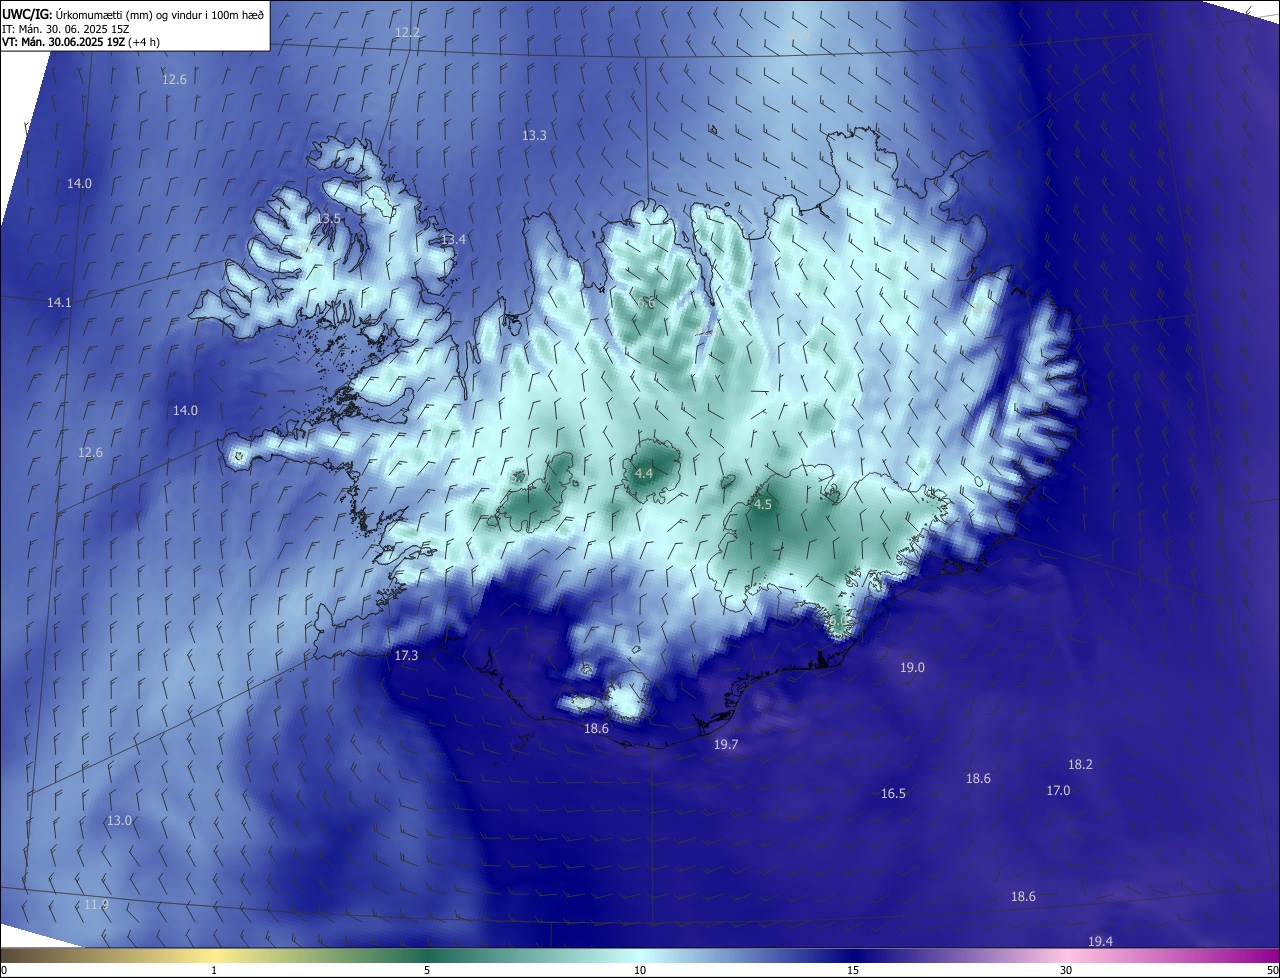The width and height of the screenshot is (1280, 978).
Task: Click the 1 tick label on the color bar
Action: tap(214, 971)
